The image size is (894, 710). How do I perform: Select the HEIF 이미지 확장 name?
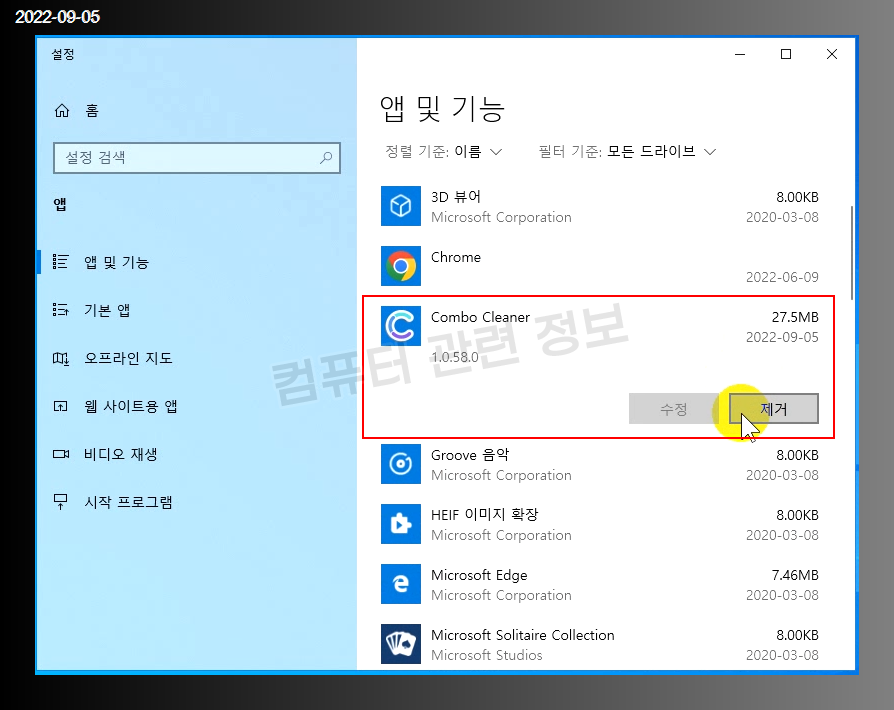485,515
